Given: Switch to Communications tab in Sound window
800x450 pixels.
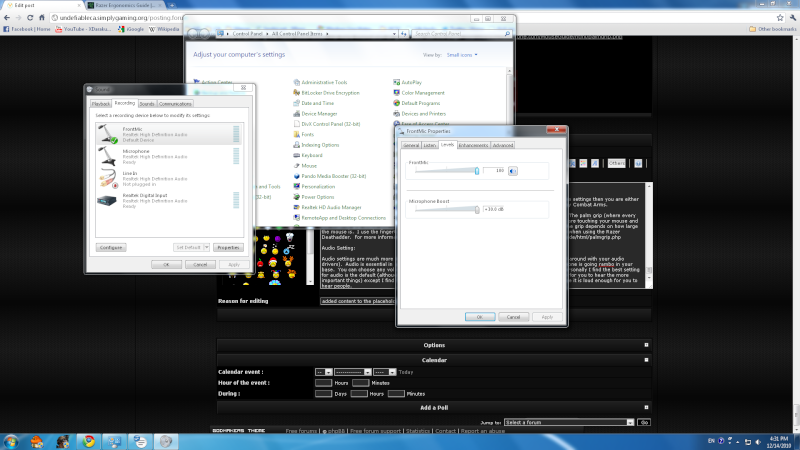Looking at the screenshot, I should (x=175, y=104).
